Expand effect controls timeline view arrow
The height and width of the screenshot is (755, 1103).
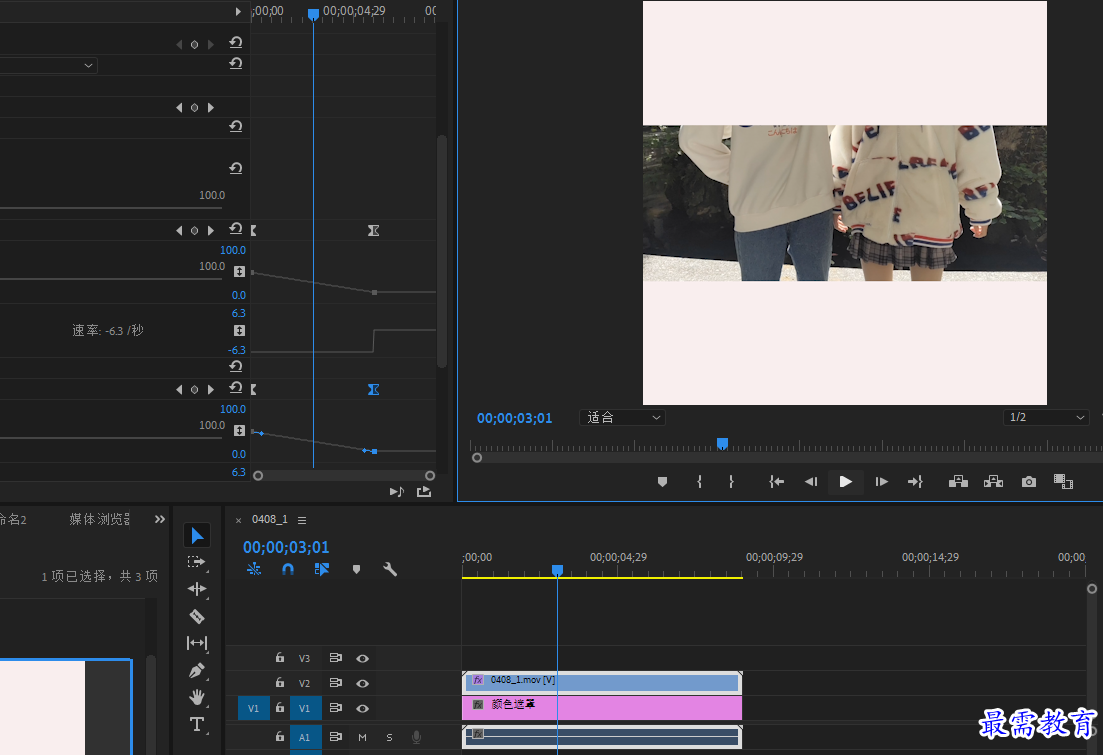point(238,11)
